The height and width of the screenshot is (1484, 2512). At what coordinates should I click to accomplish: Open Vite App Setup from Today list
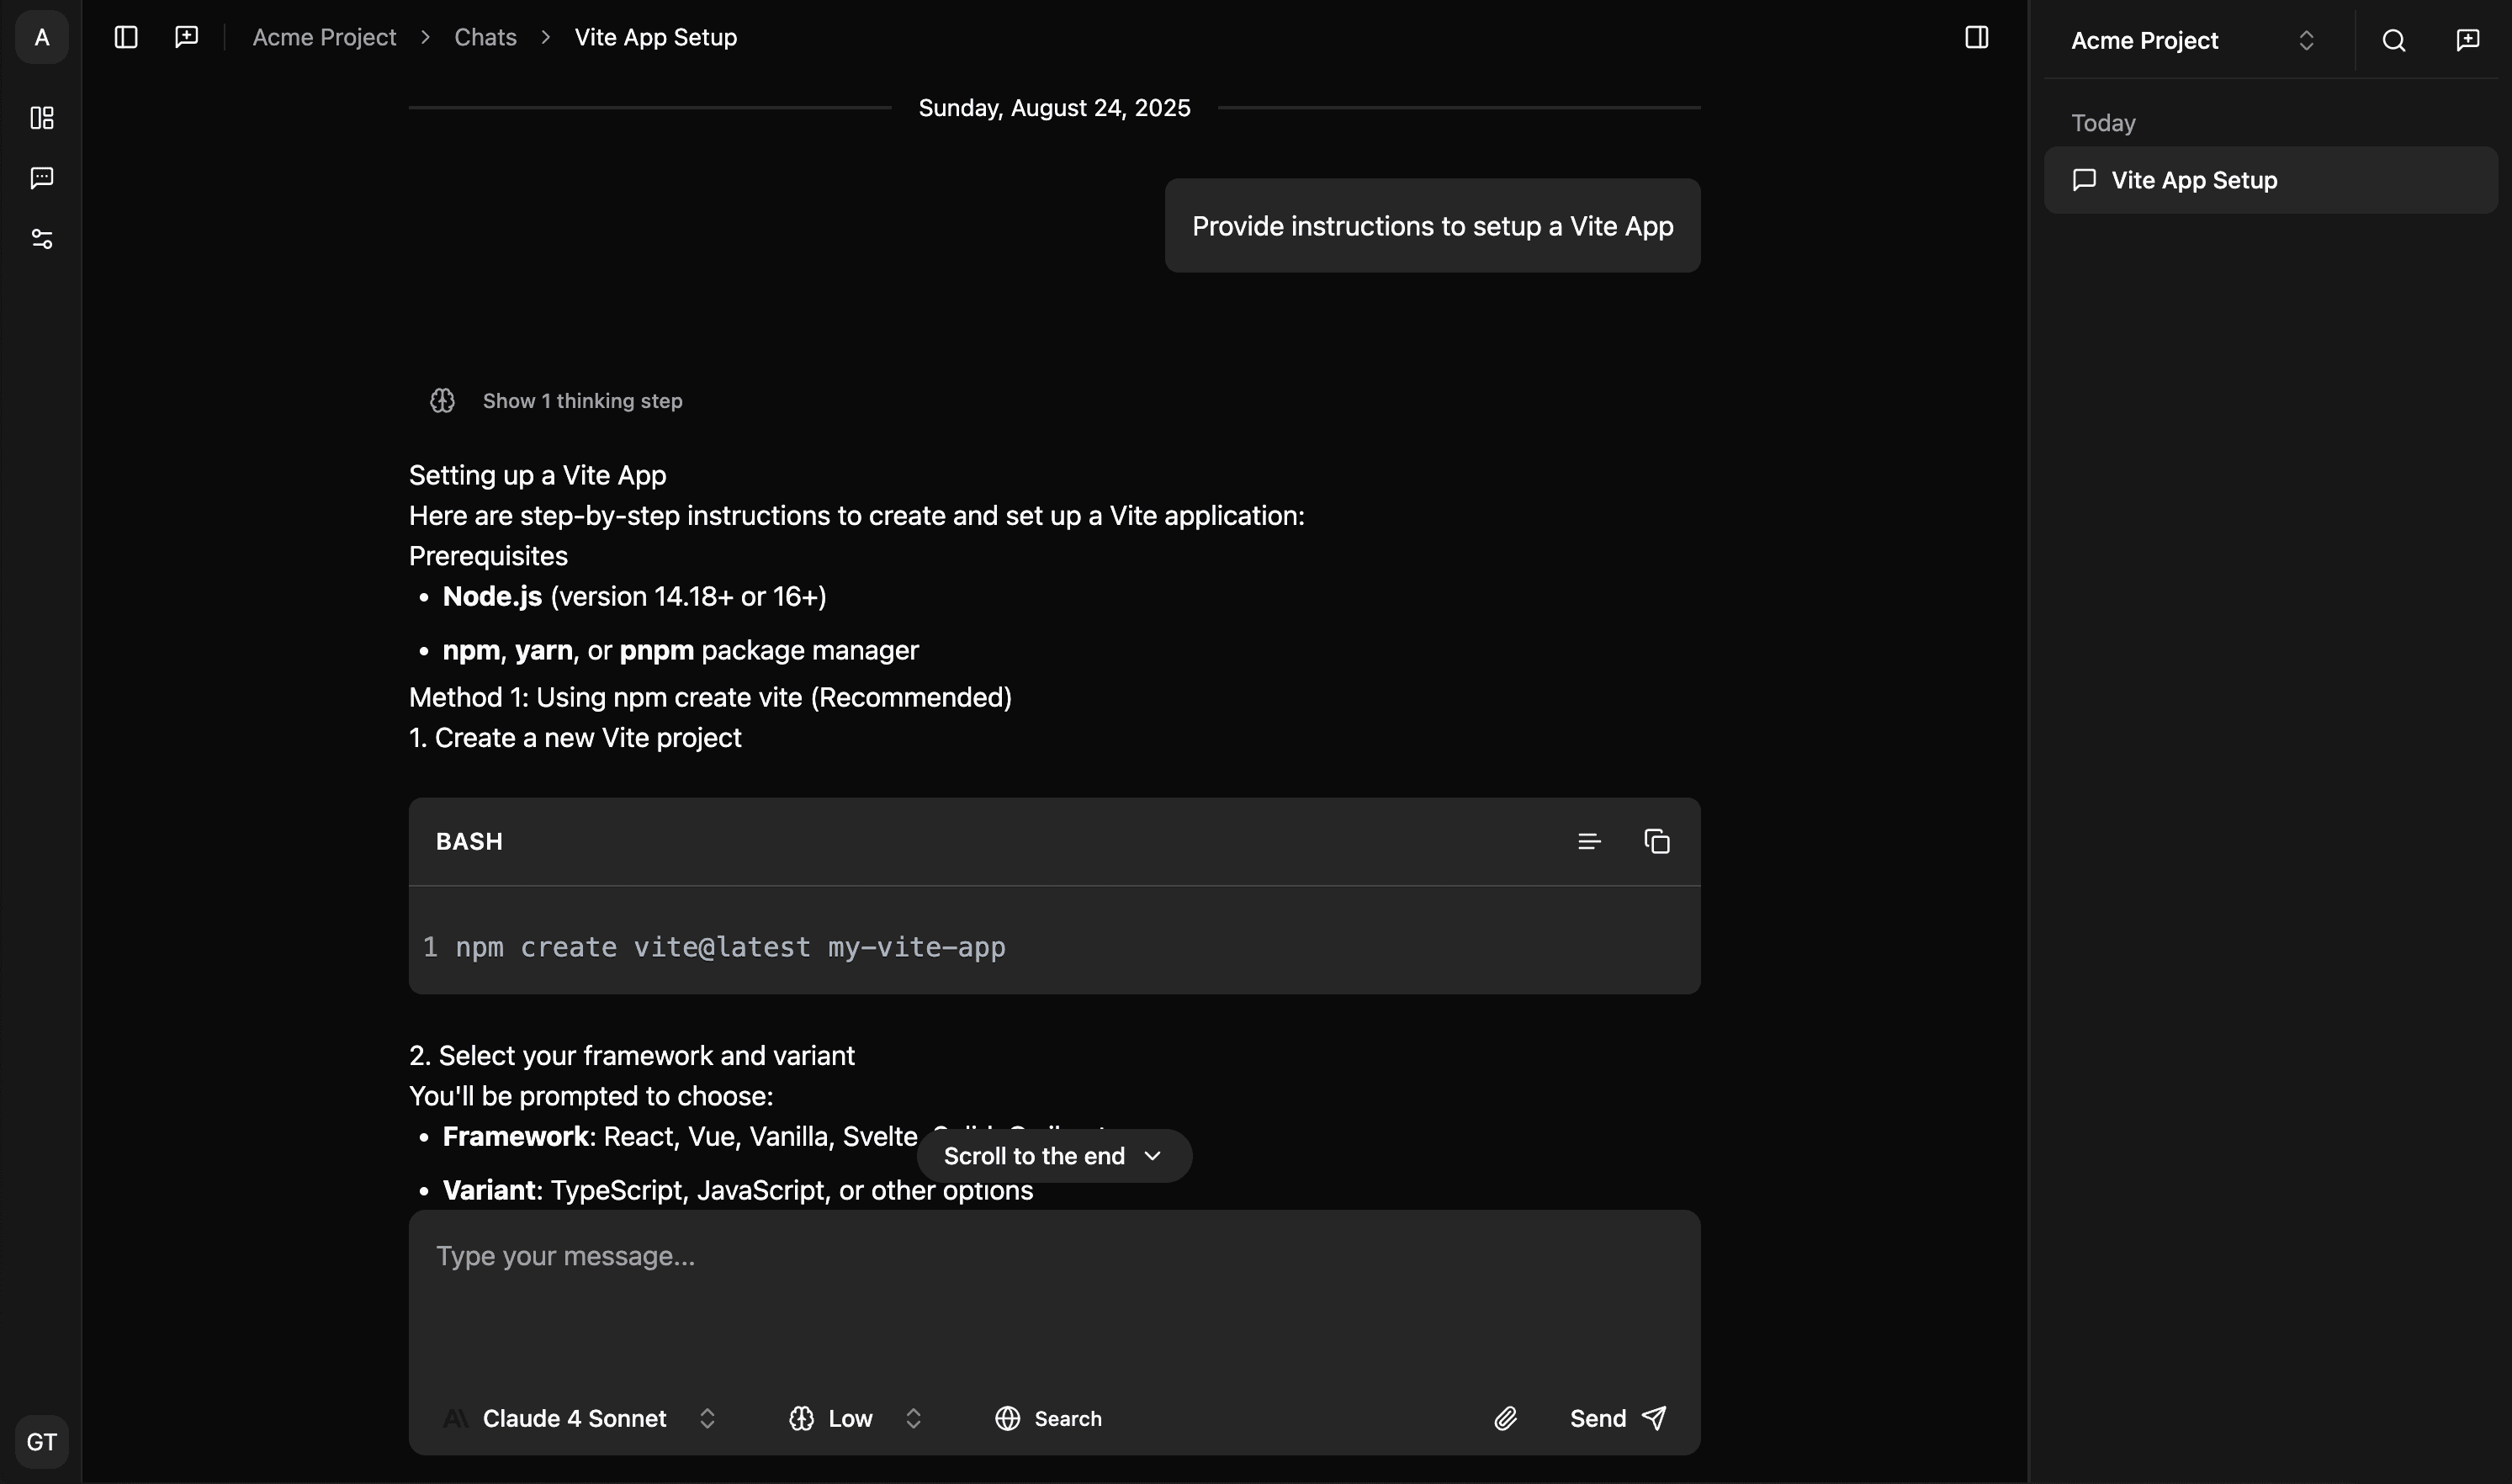tap(2270, 180)
